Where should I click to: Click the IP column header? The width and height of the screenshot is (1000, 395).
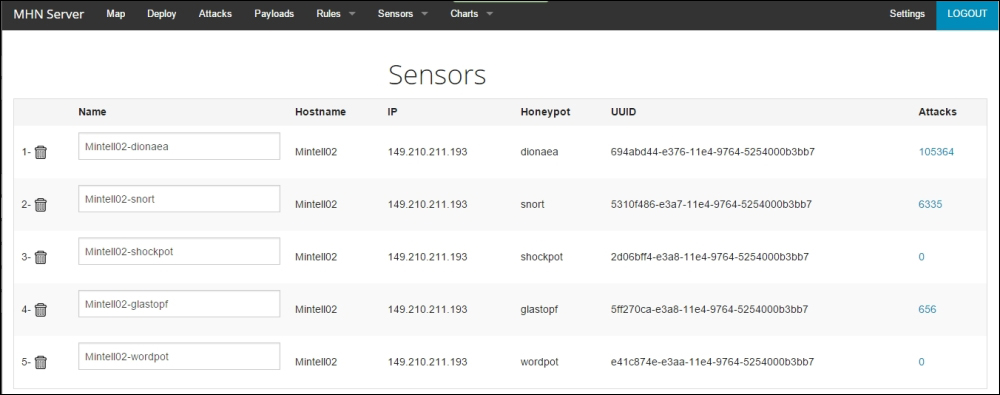392,112
